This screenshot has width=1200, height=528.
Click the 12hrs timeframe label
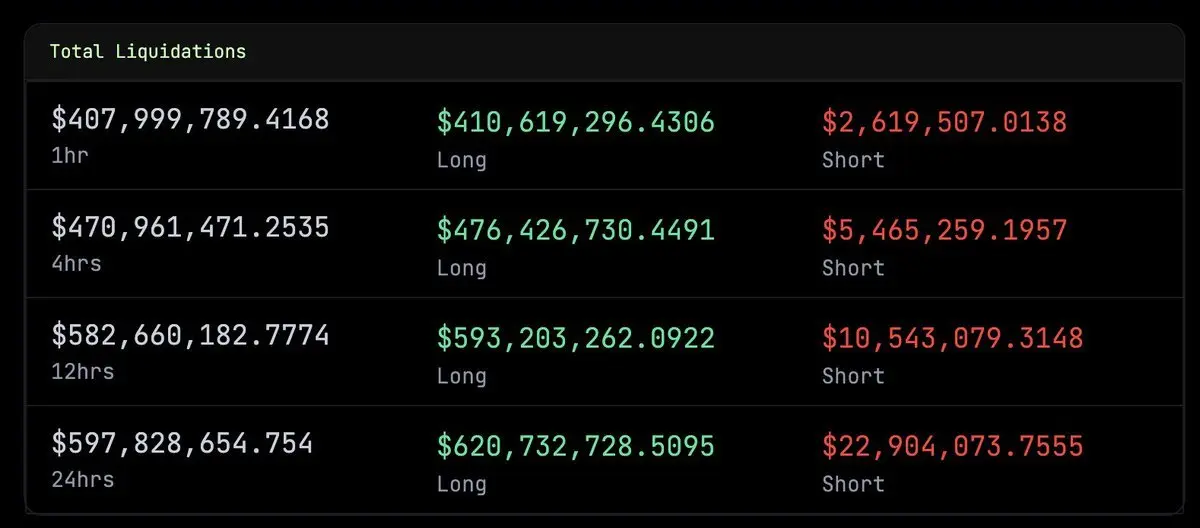tap(83, 372)
